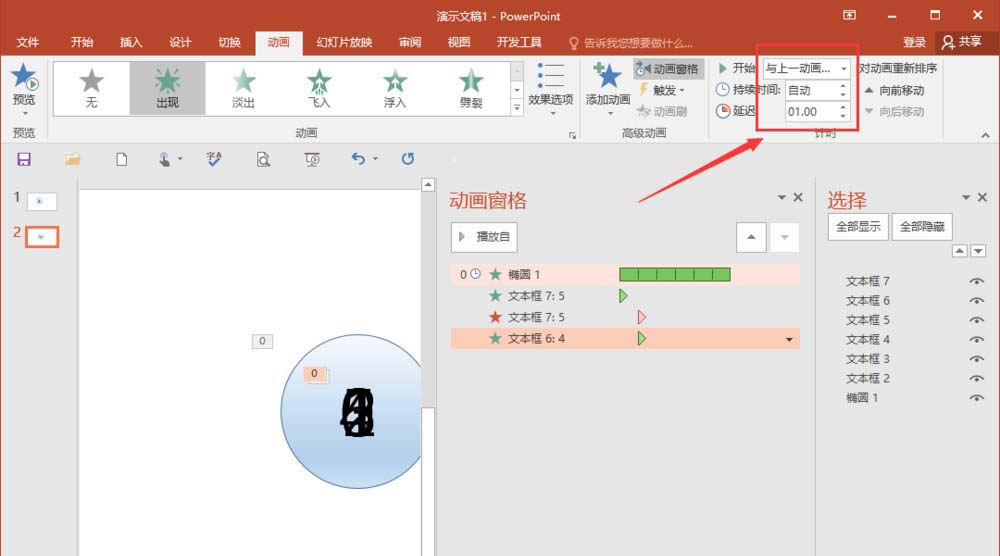The width and height of the screenshot is (1000, 556).
Task: Click the Duration (持续时间) input field
Action: [x=811, y=90]
